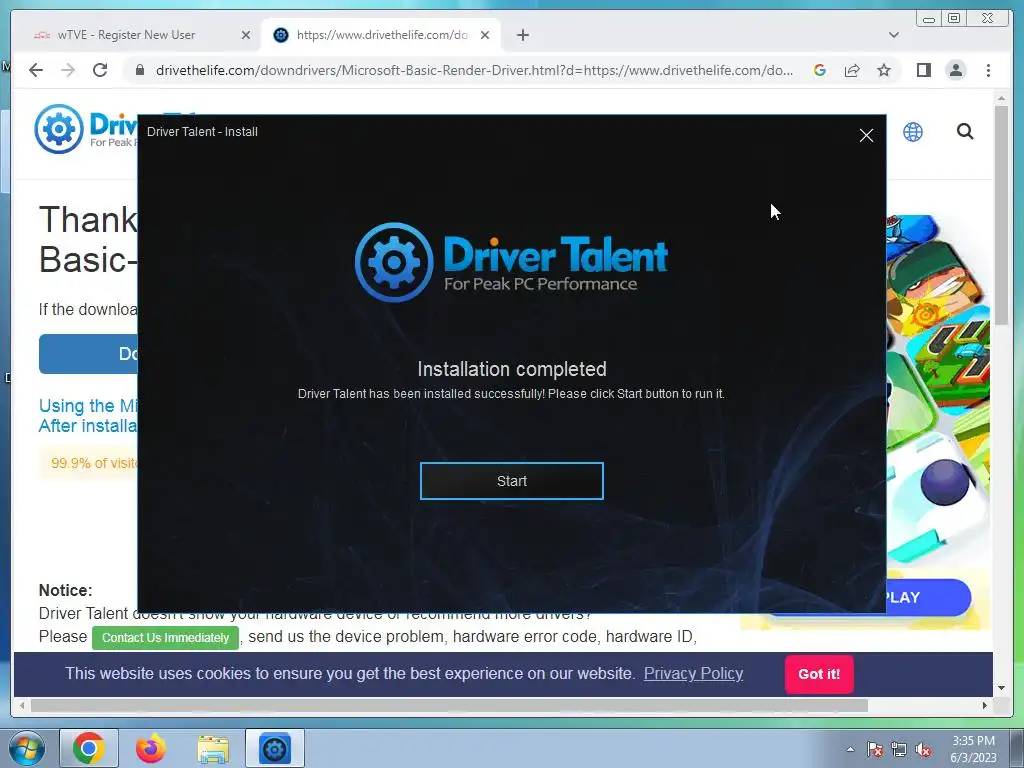The image size is (1024, 768).
Task: Click the 'Notice:' heading text
Action: (x=65, y=590)
